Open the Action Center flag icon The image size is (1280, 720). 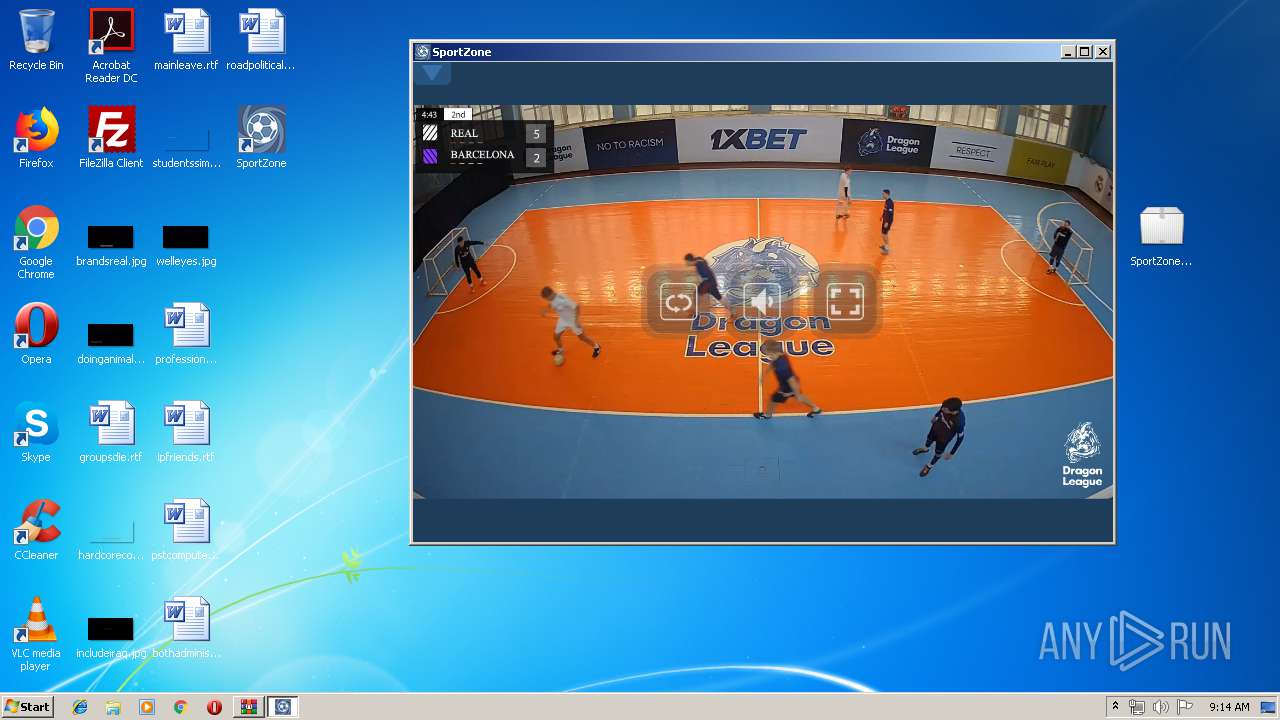pos(1184,707)
